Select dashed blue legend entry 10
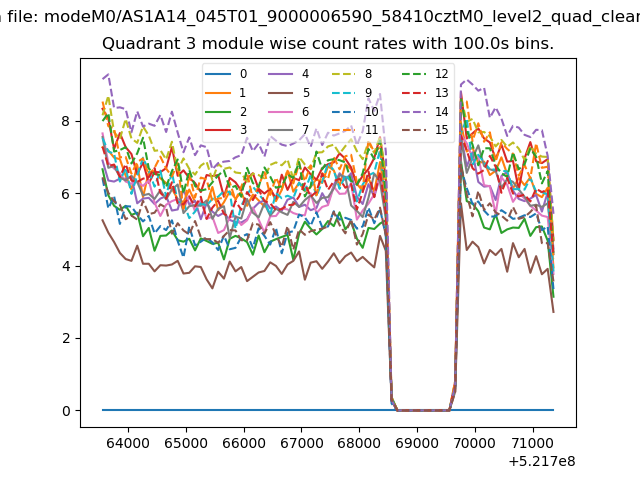The width and height of the screenshot is (640, 480). pos(354,111)
